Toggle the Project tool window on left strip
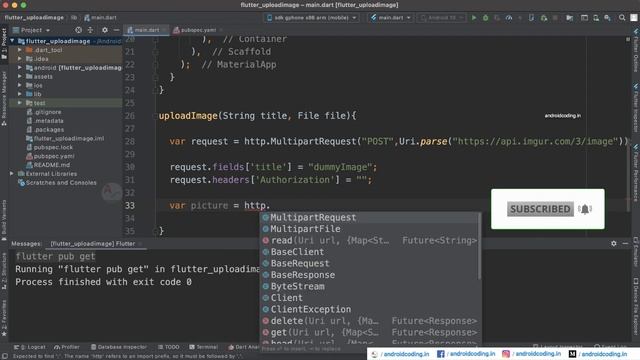Screen dimensions: 640x360 click(4, 43)
